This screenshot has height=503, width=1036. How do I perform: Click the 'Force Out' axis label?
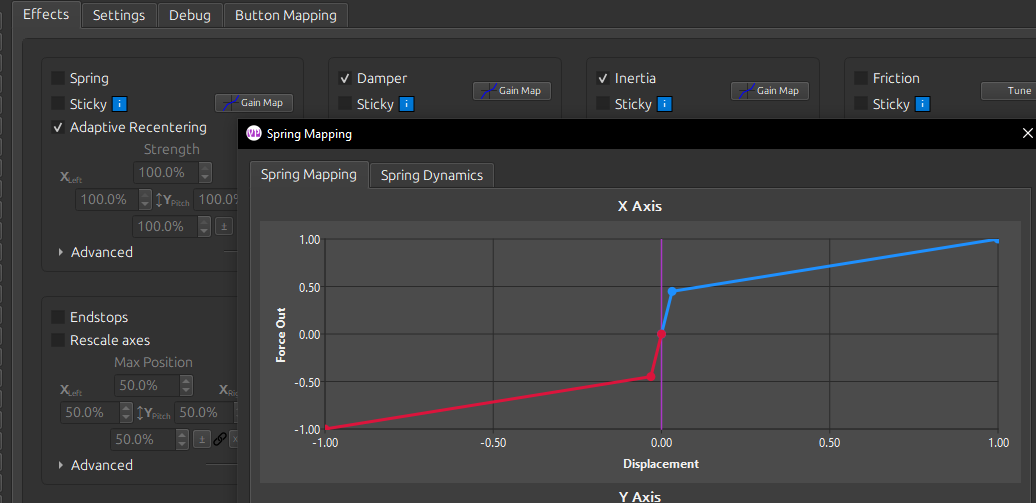(281, 334)
